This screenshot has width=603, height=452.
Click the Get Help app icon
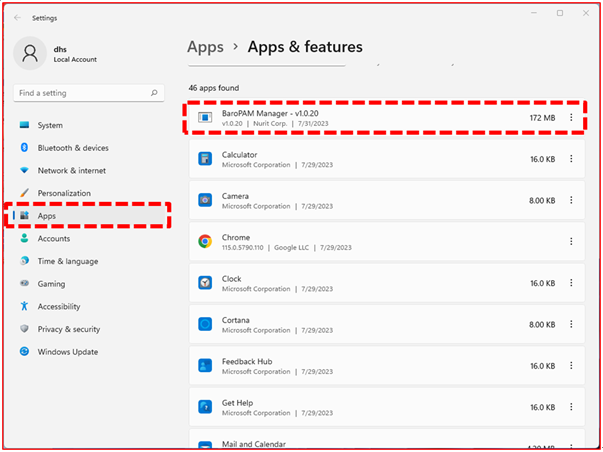pos(205,407)
